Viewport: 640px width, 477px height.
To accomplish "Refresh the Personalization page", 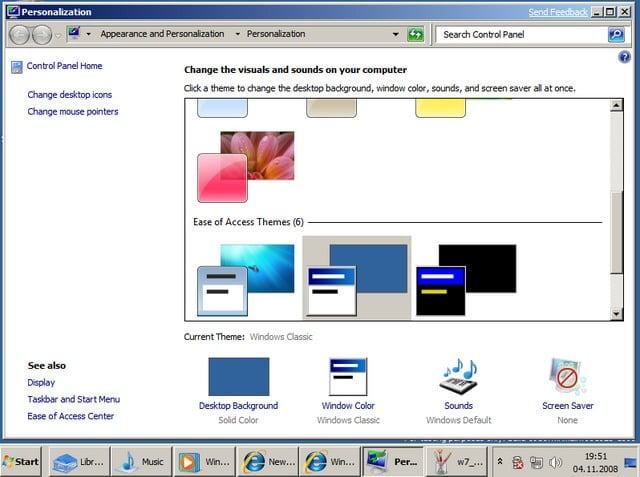I will [x=416, y=34].
